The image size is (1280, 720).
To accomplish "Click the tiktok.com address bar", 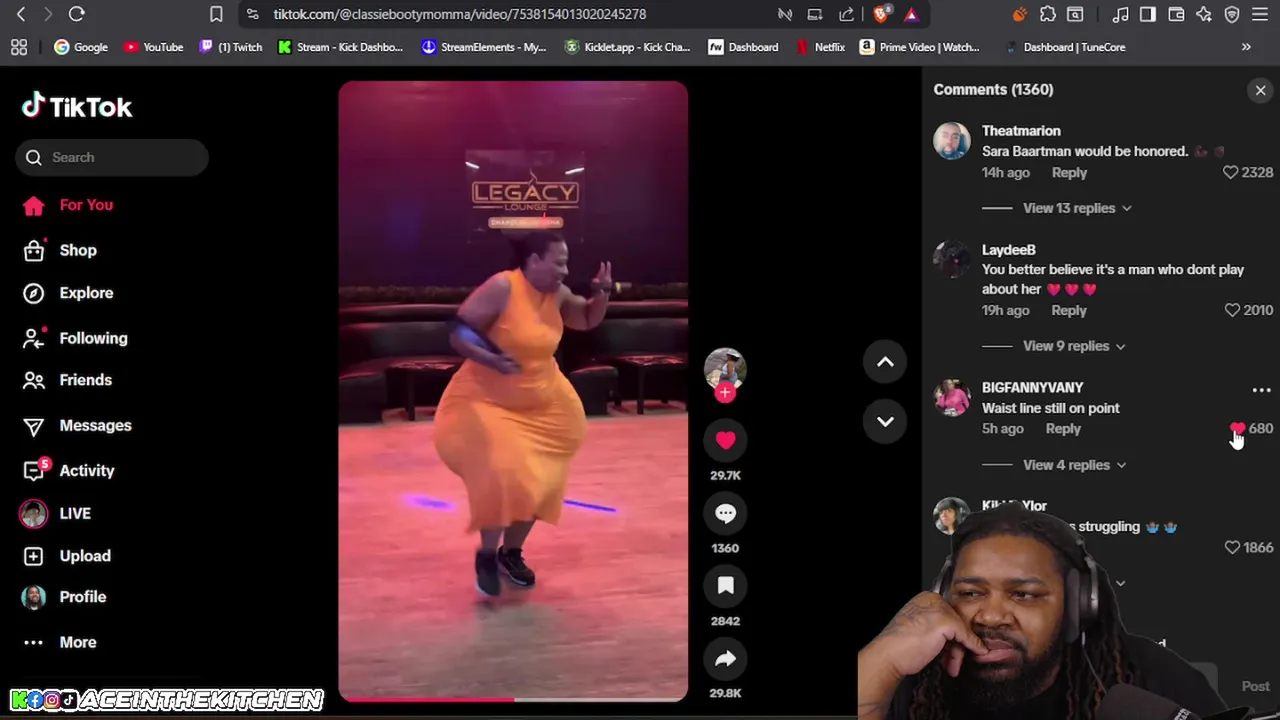I will (460, 14).
